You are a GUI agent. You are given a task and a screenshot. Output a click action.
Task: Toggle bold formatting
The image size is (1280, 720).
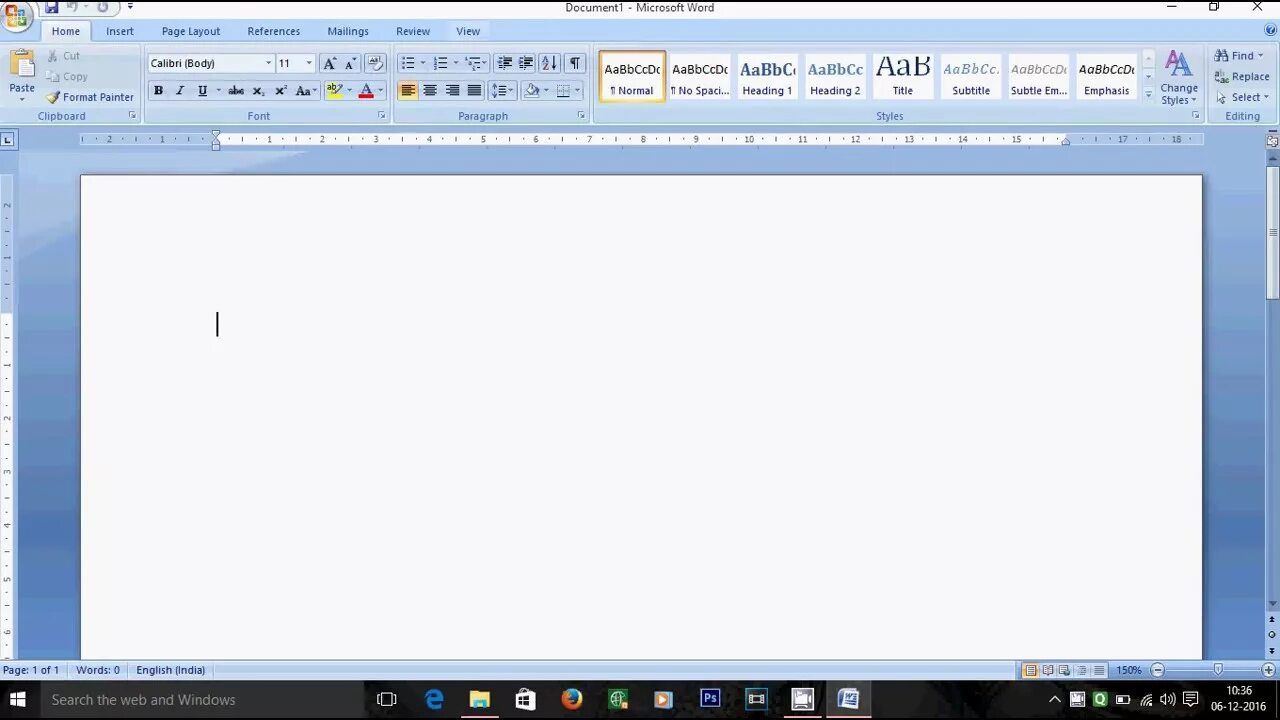point(158,91)
